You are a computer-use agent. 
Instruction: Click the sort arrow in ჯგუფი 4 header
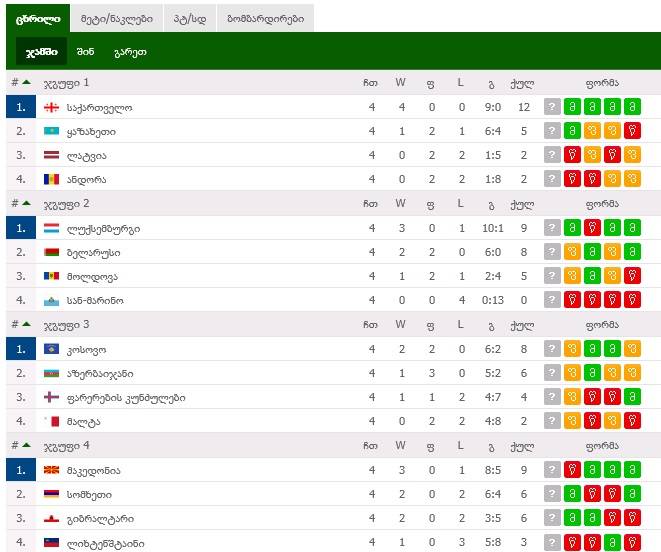pyautogui.click(x=26, y=445)
